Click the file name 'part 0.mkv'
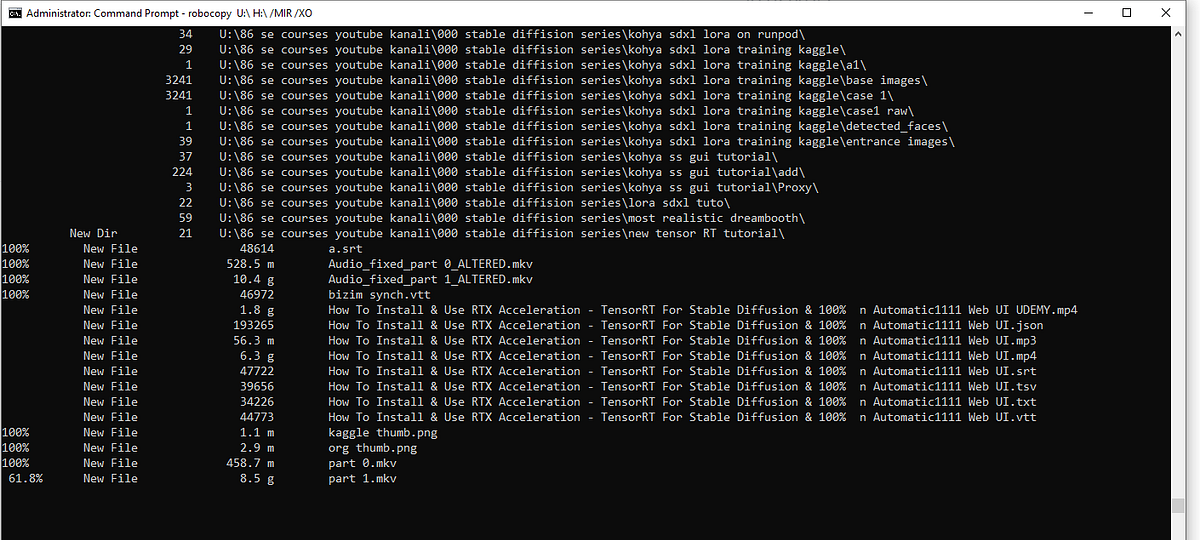 coord(362,463)
